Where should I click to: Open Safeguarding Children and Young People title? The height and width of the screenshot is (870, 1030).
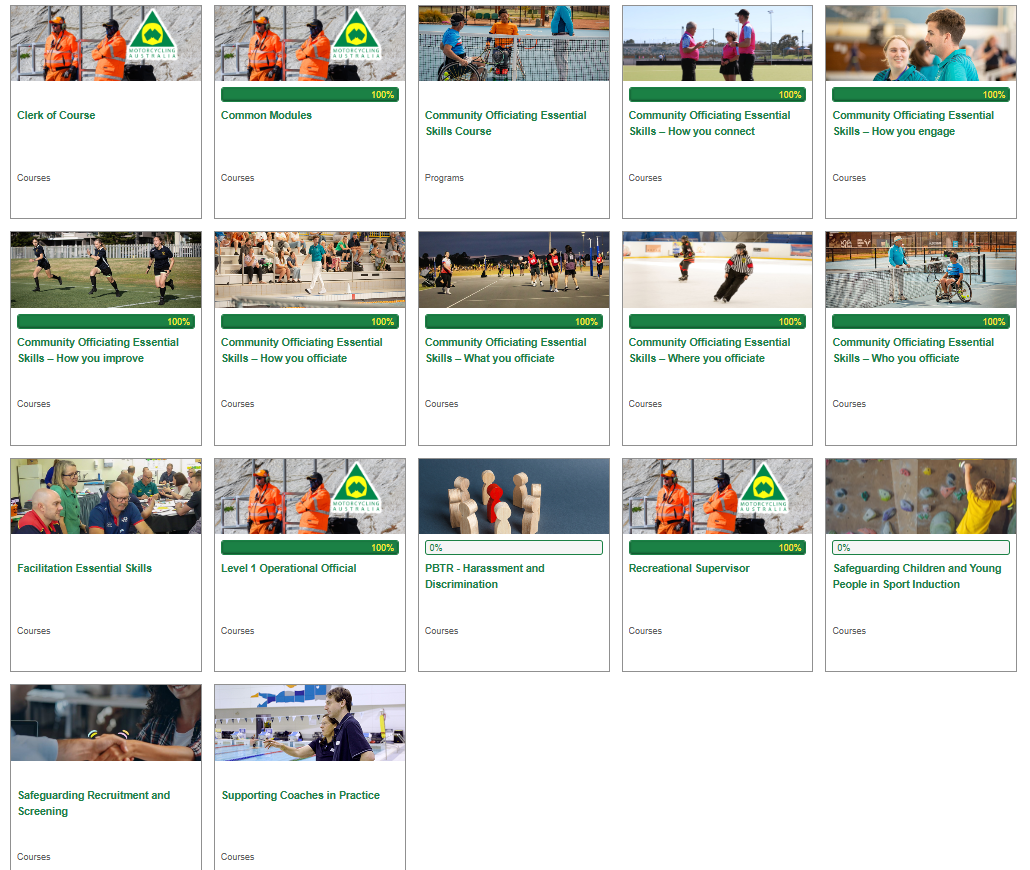[916, 576]
